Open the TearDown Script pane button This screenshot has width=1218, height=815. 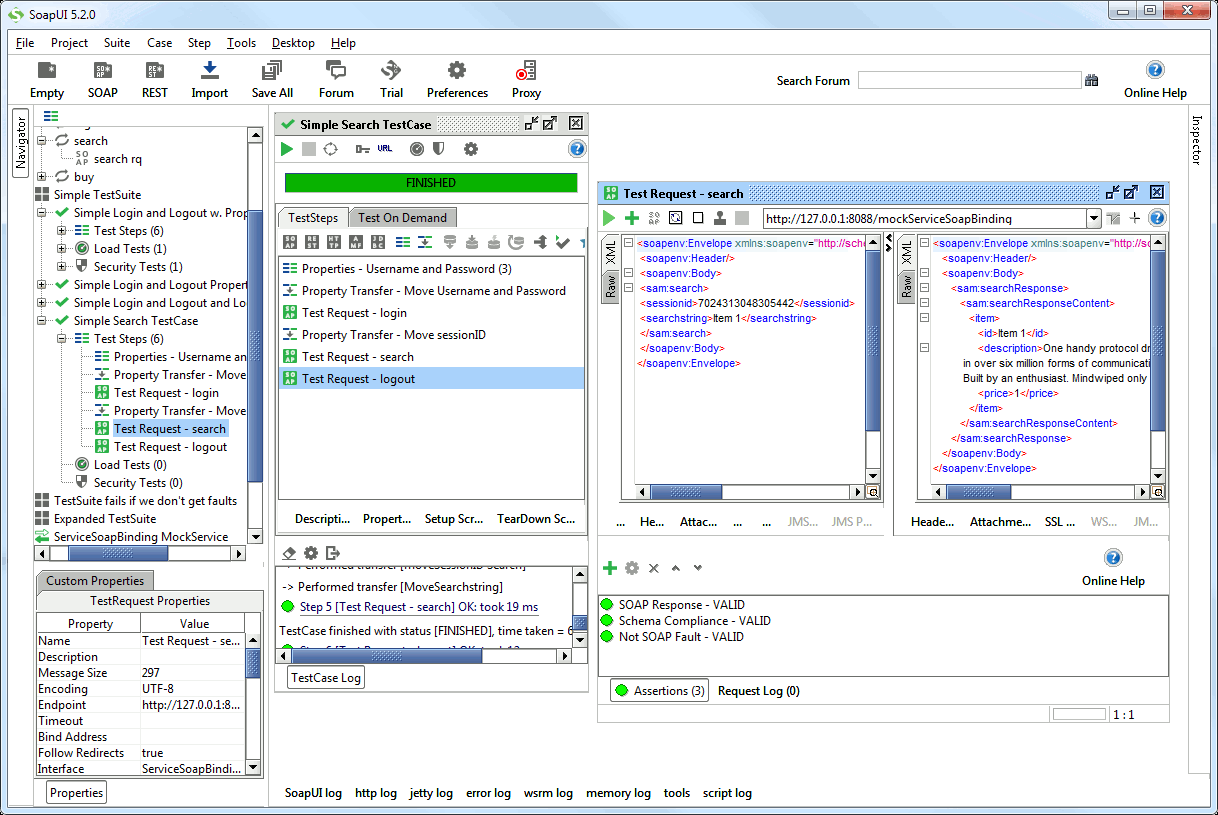coord(536,519)
